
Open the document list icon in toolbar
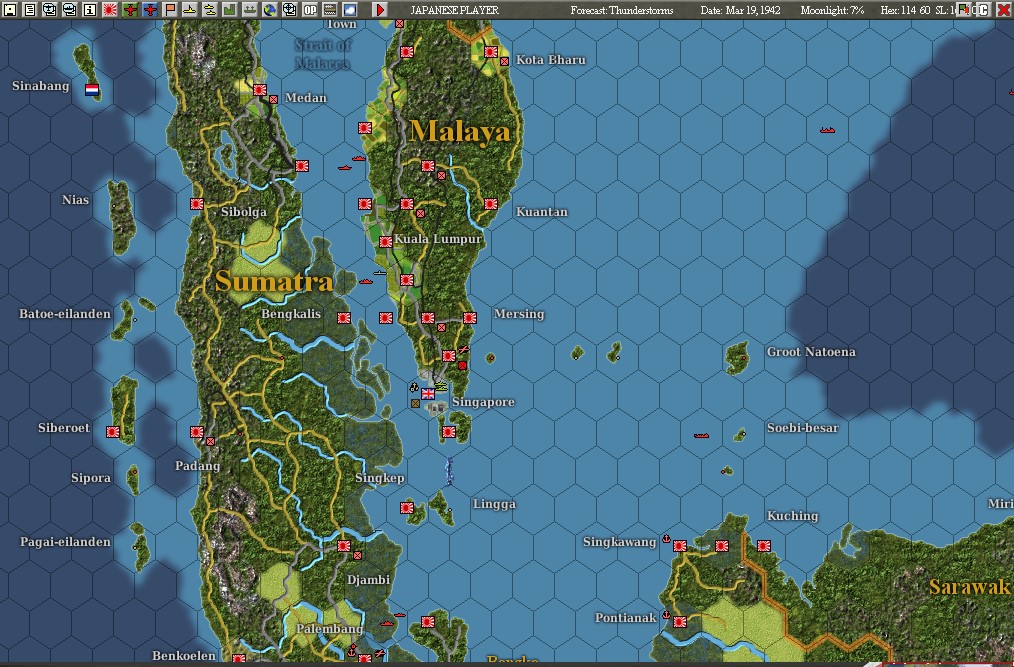(30, 10)
